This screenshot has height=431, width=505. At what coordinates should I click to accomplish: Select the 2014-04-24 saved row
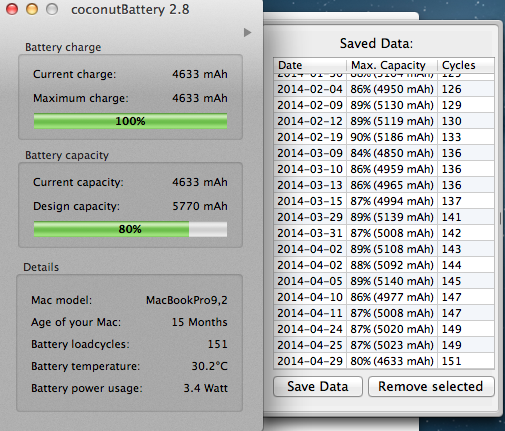384,329
